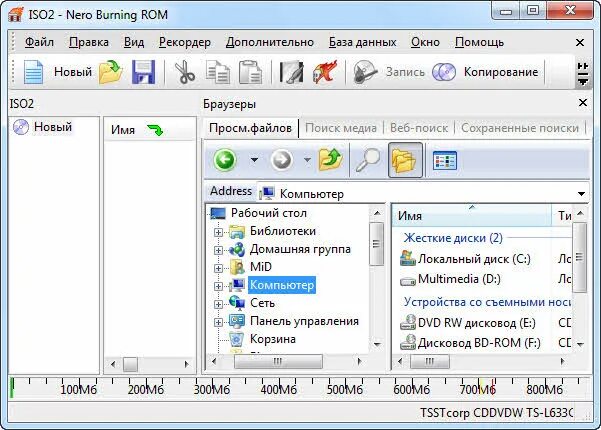Image resolution: width=601 pixels, height=430 pixels.
Task: Open the Файл menu
Action: pos(39,42)
